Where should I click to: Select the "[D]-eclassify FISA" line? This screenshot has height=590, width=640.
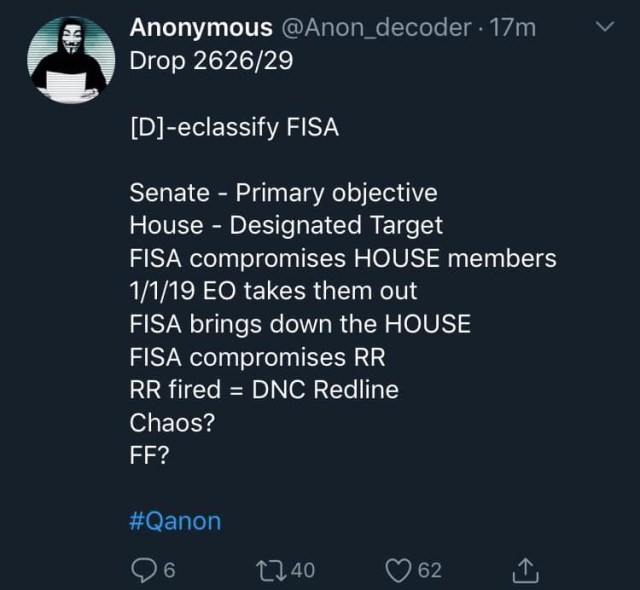[234, 127]
